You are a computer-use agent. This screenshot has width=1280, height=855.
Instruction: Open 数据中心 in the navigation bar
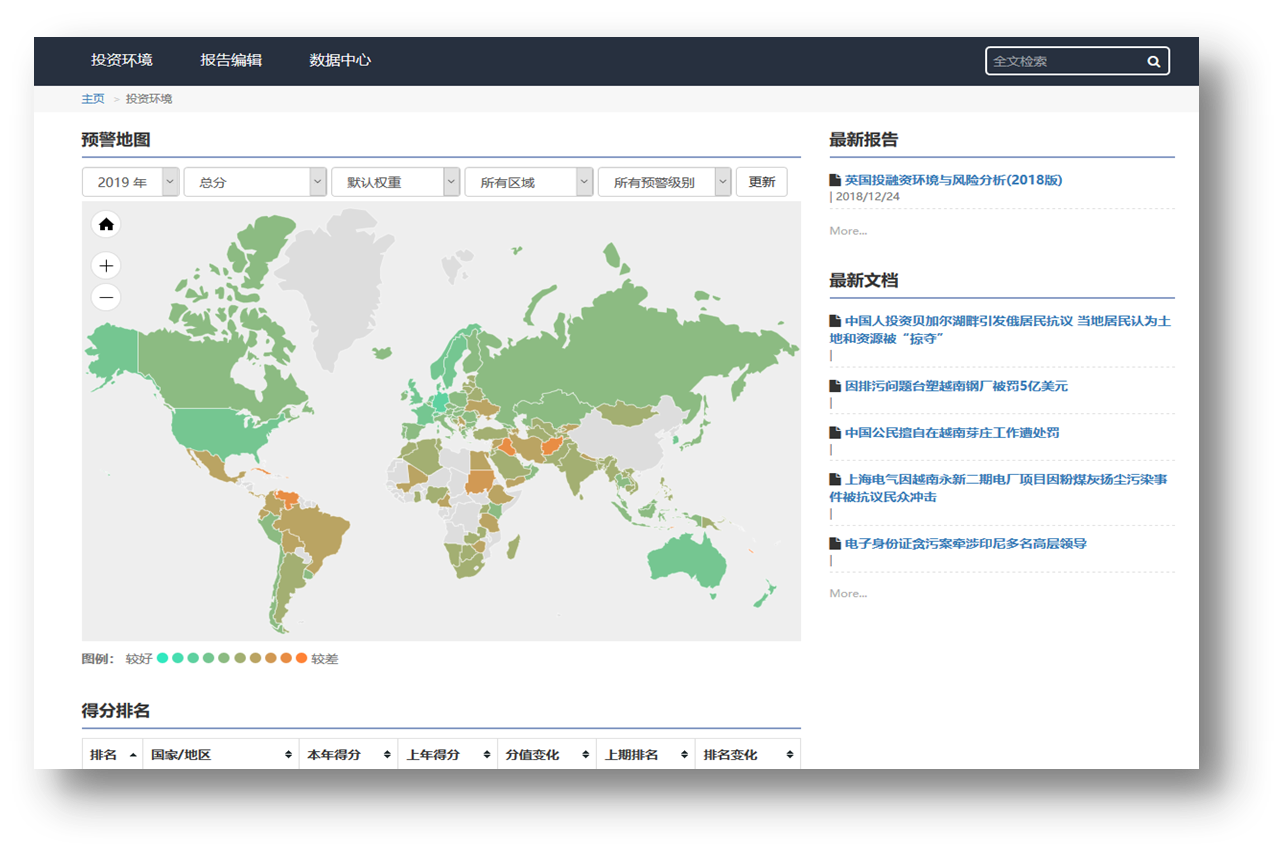click(340, 60)
